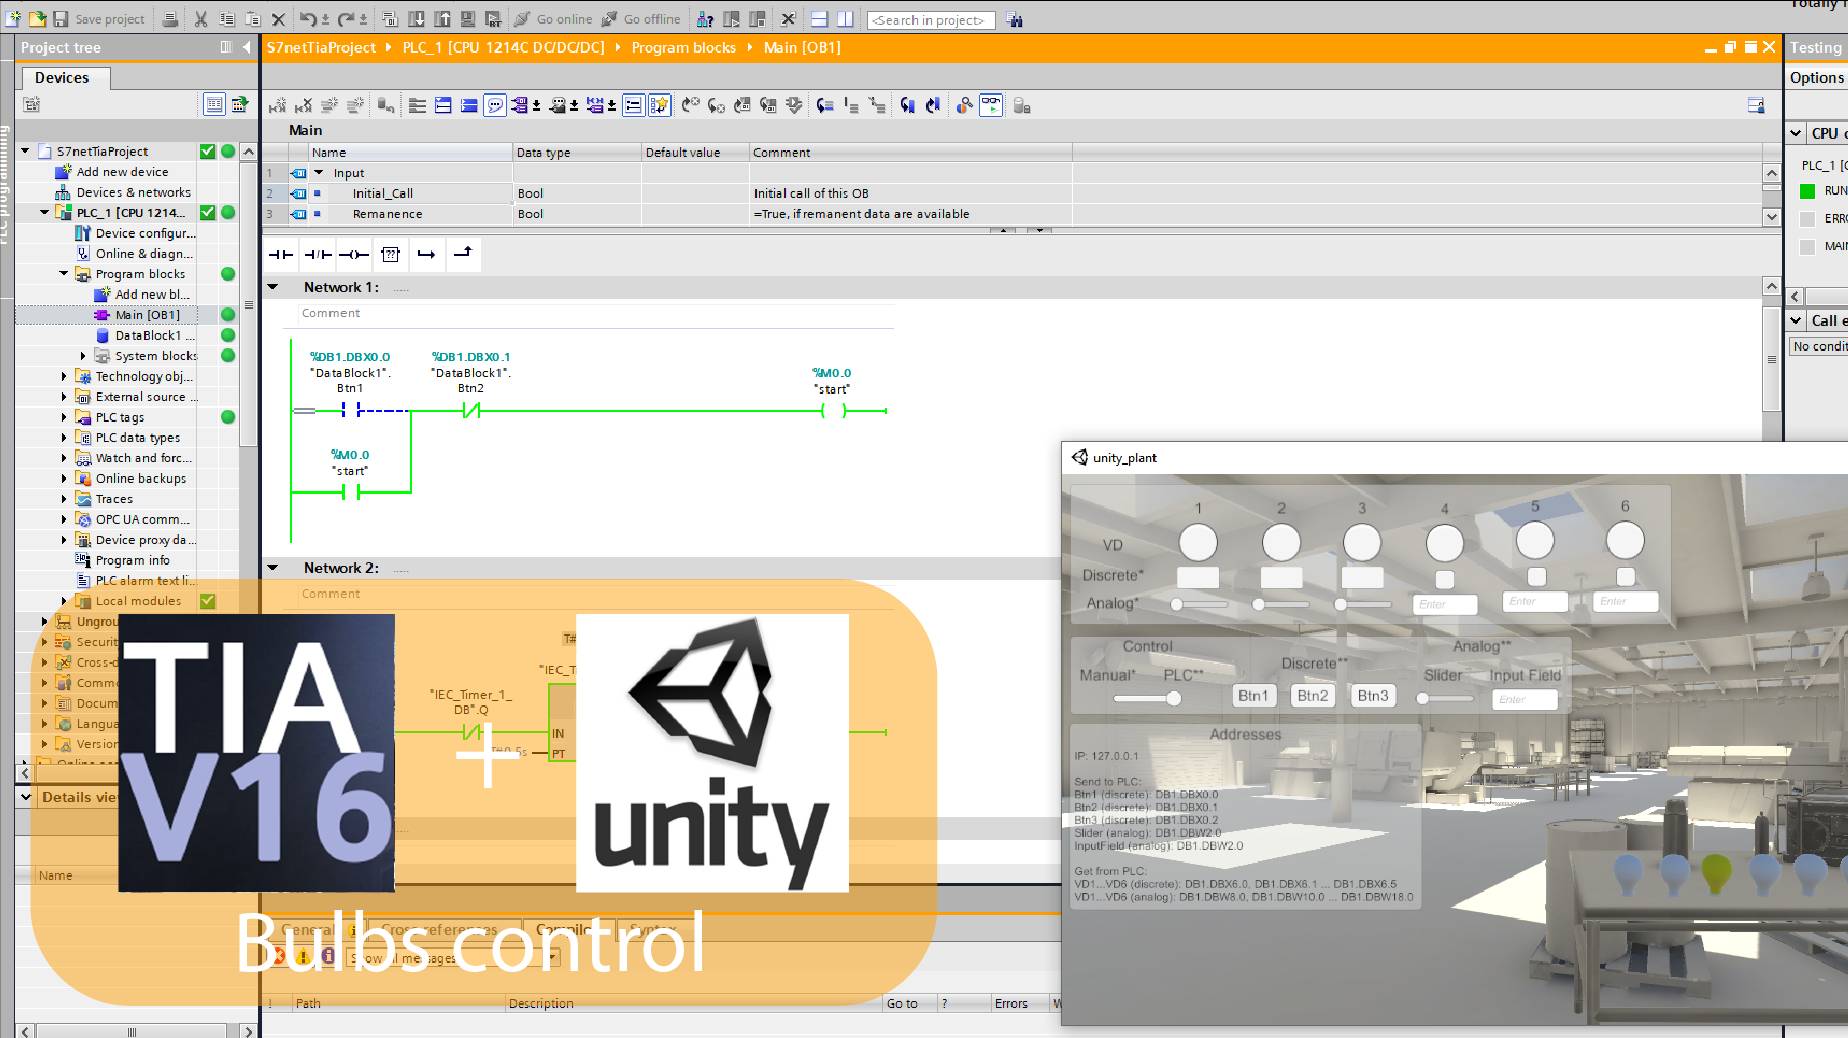Collapse the Project tree panel arrow
Screen dimensions: 1848x1038
tap(246, 47)
